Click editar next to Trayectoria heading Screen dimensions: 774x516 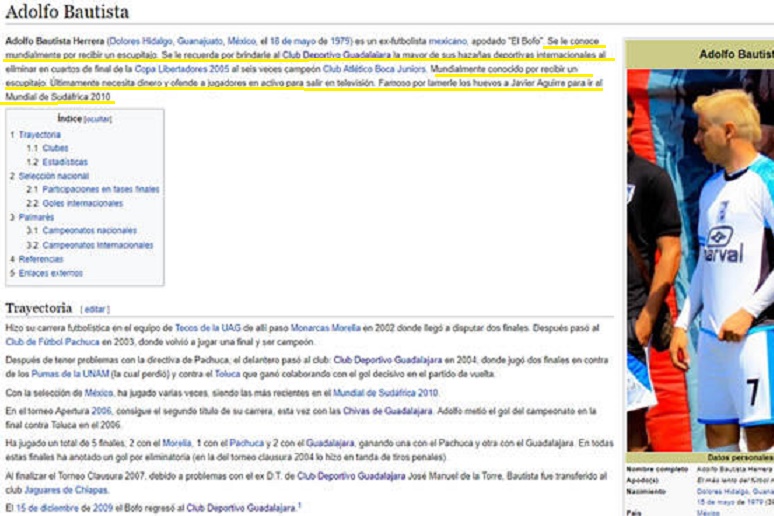[x=95, y=310]
